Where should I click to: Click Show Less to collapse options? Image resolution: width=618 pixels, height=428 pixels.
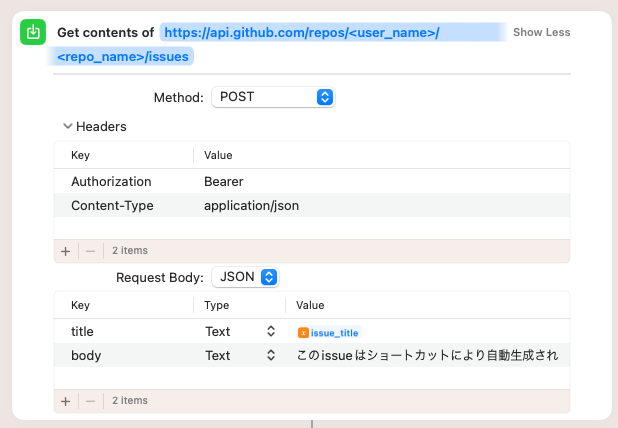coord(541,32)
